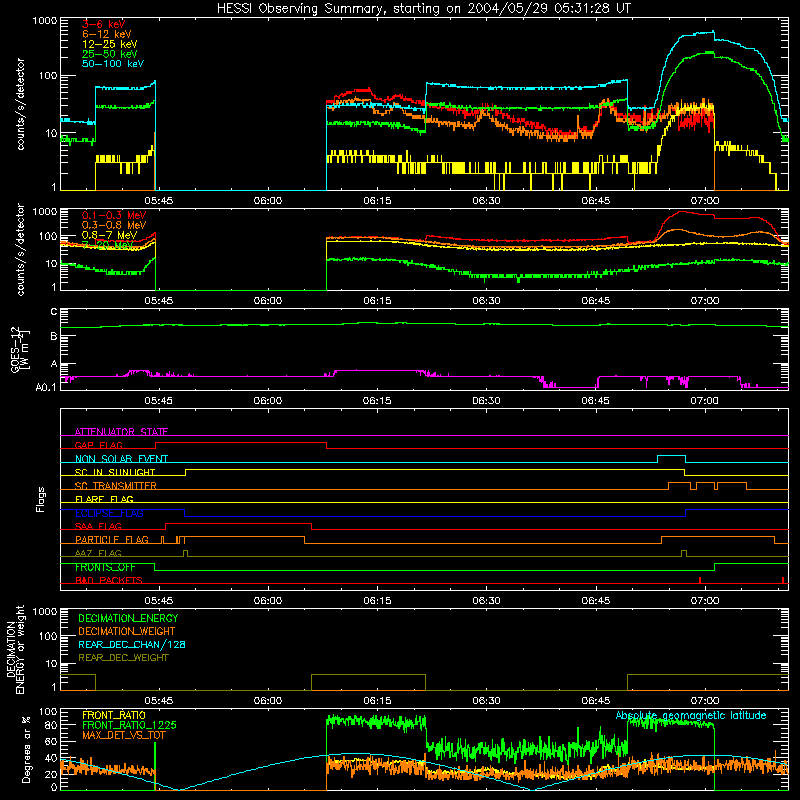
Task: Click the 7-20 MeV legend label
Action: pyautogui.click(x=107, y=245)
